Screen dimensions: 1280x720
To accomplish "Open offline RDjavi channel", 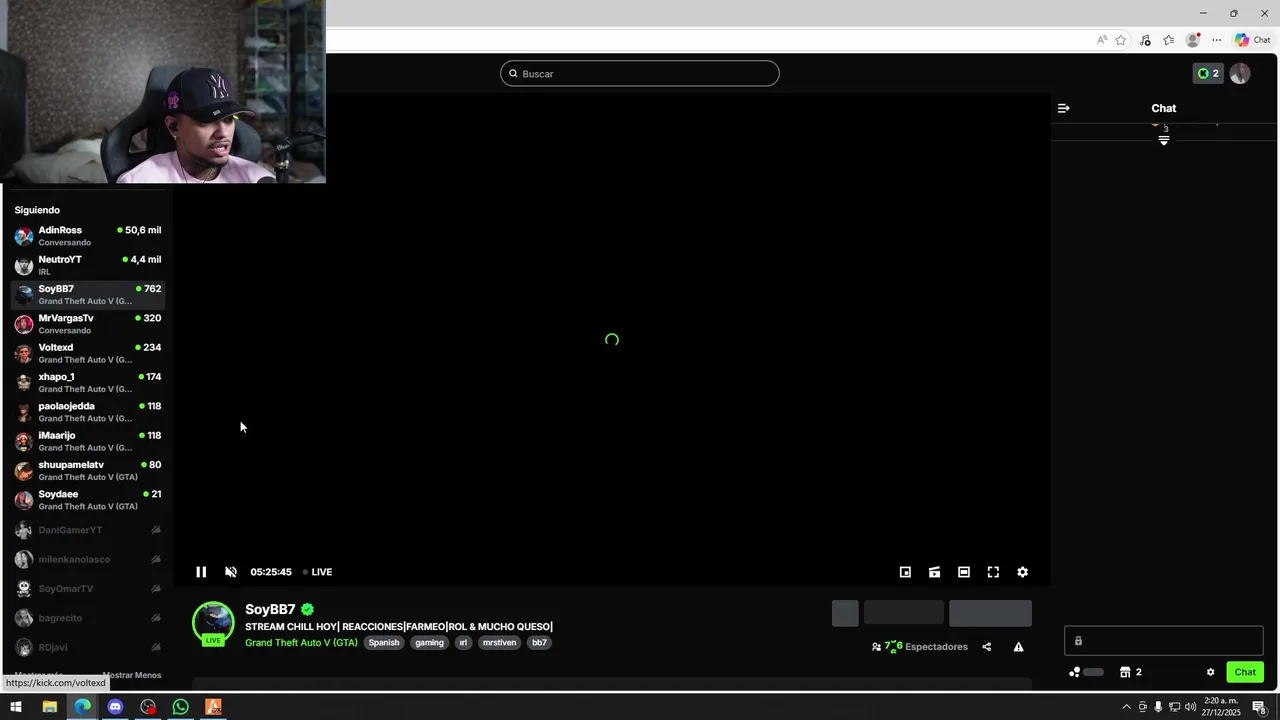I will [88, 647].
